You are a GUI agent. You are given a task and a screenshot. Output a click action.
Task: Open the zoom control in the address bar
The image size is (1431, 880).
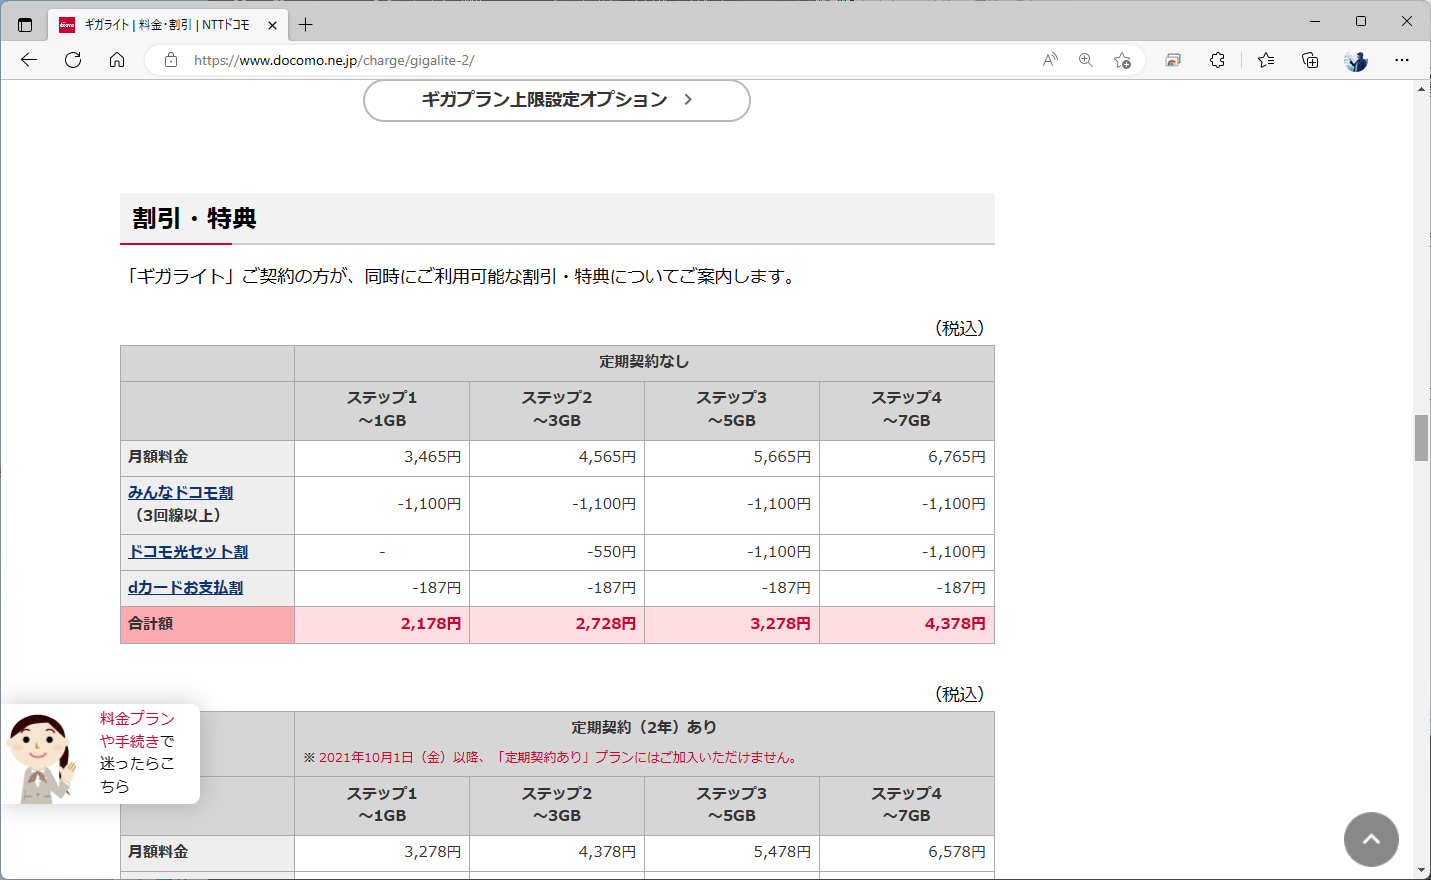pyautogui.click(x=1085, y=60)
